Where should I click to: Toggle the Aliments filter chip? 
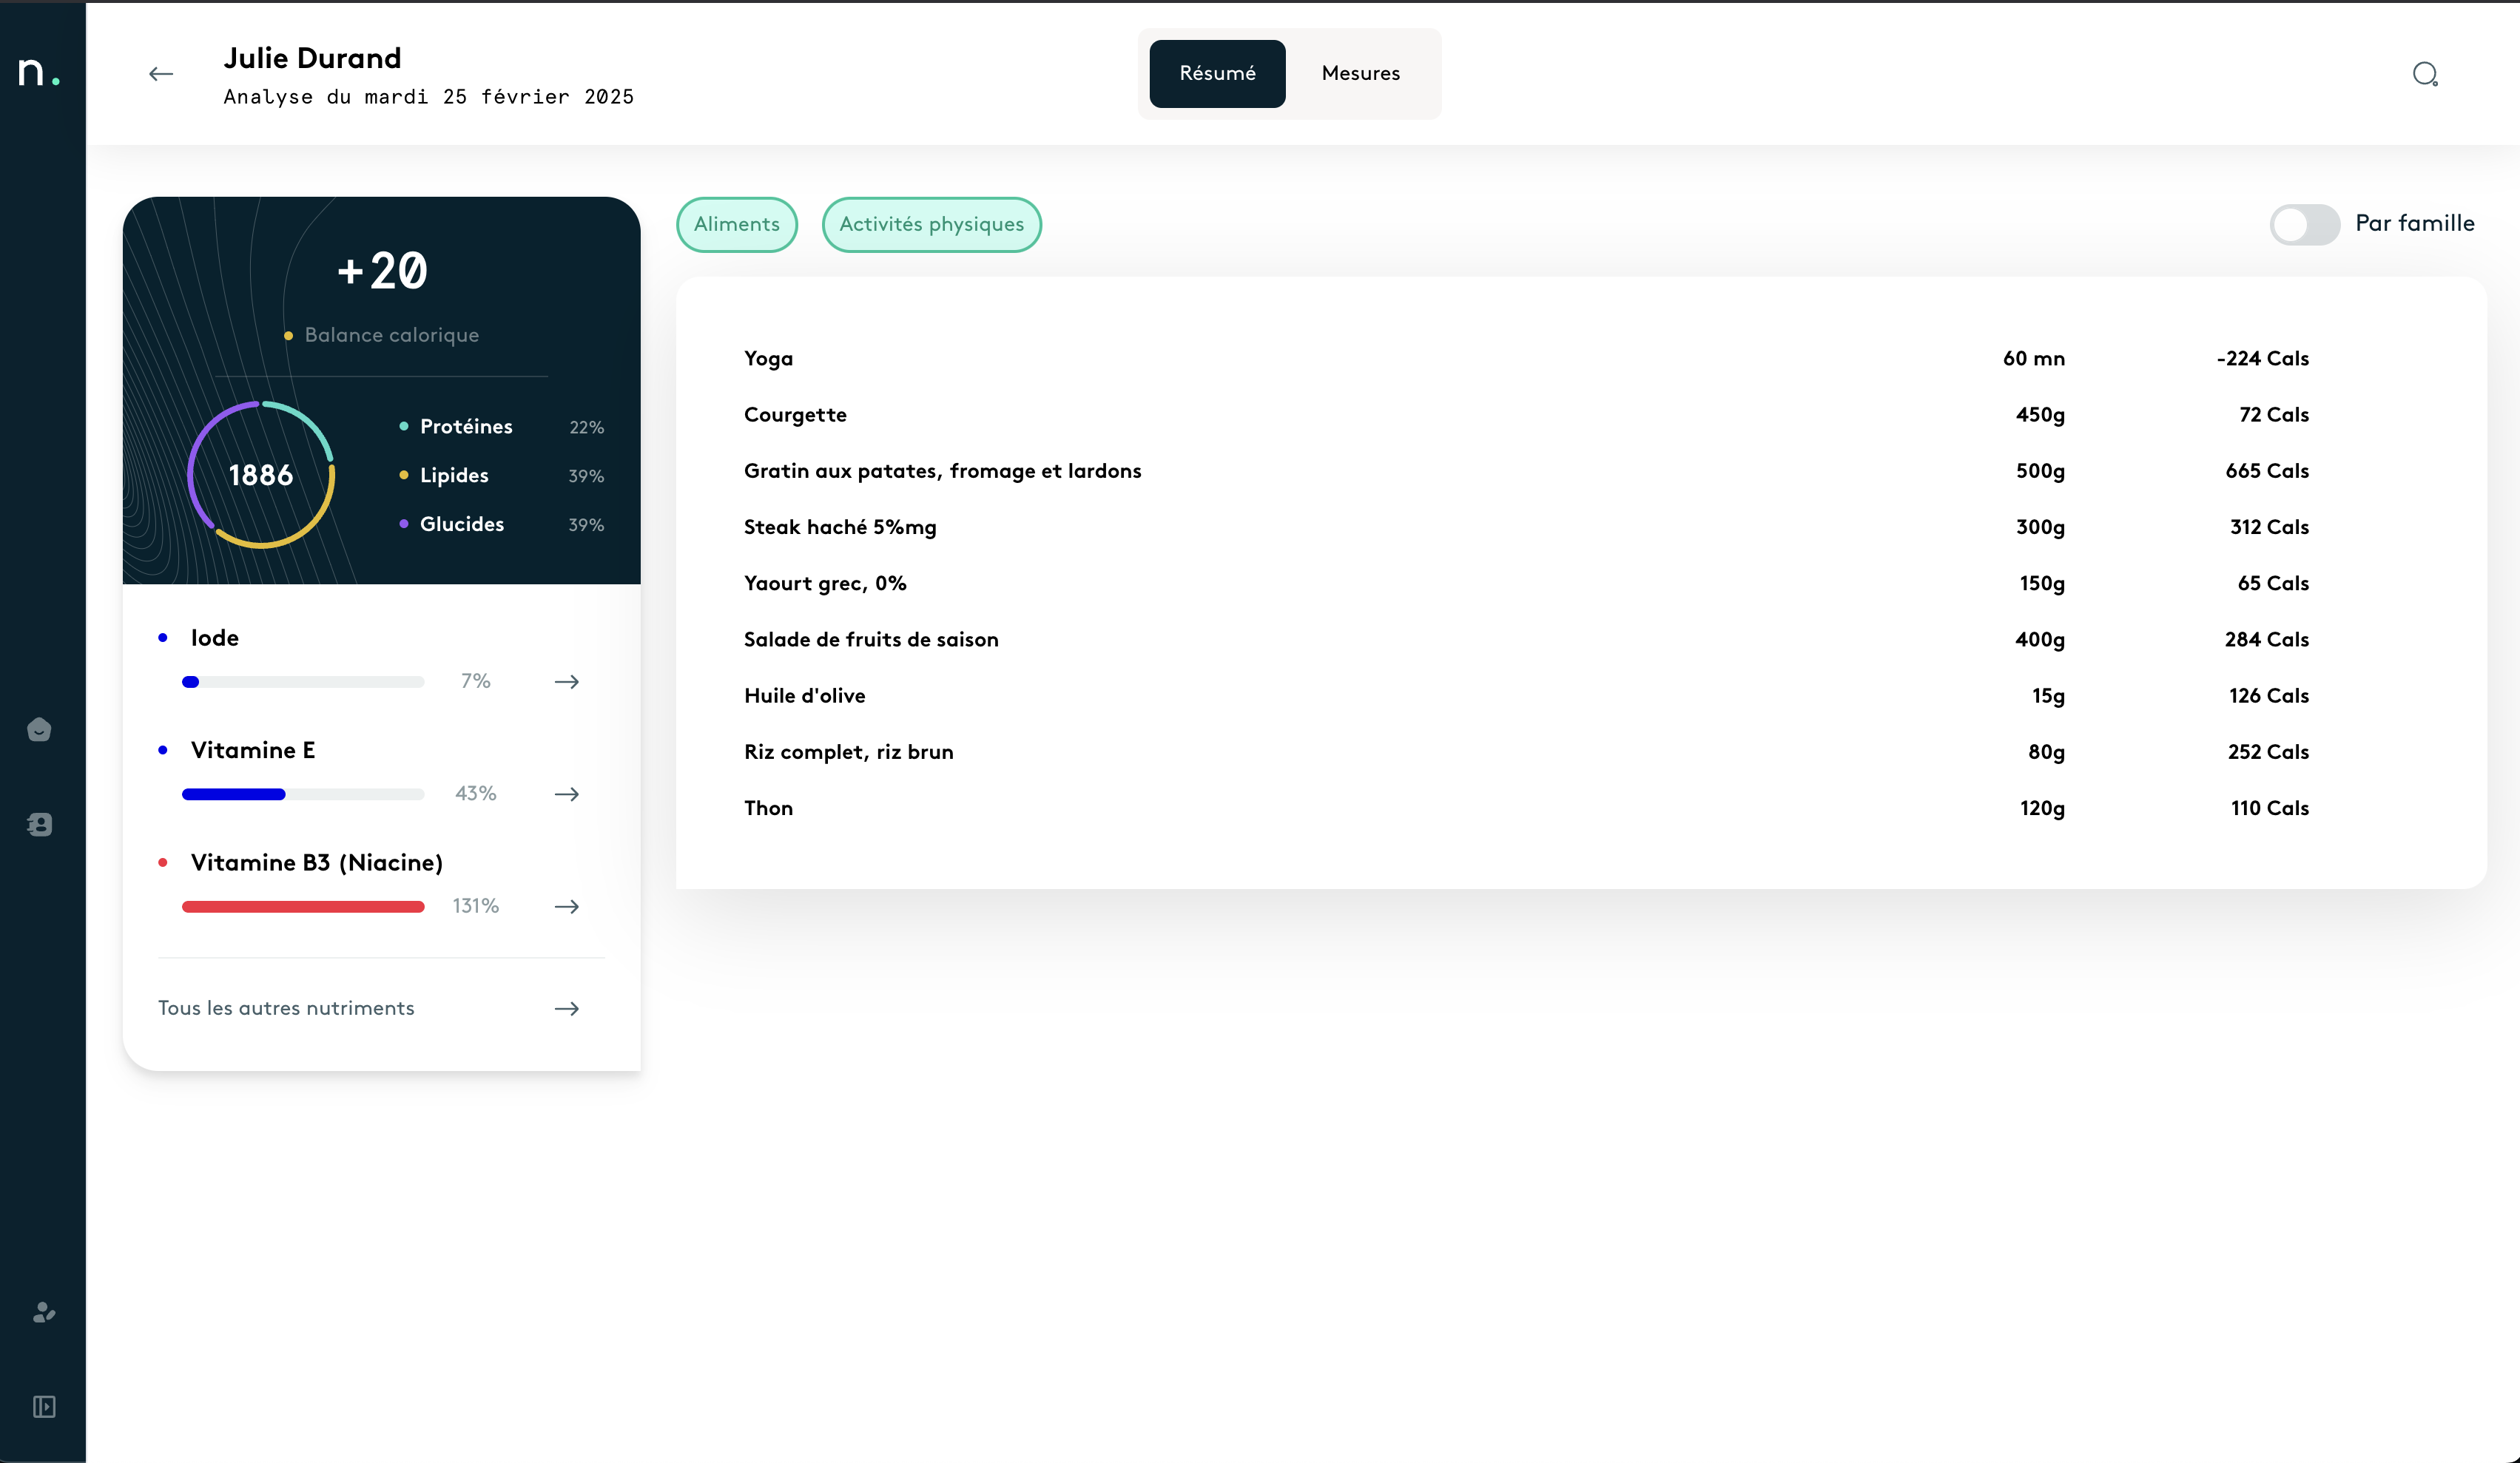736,224
